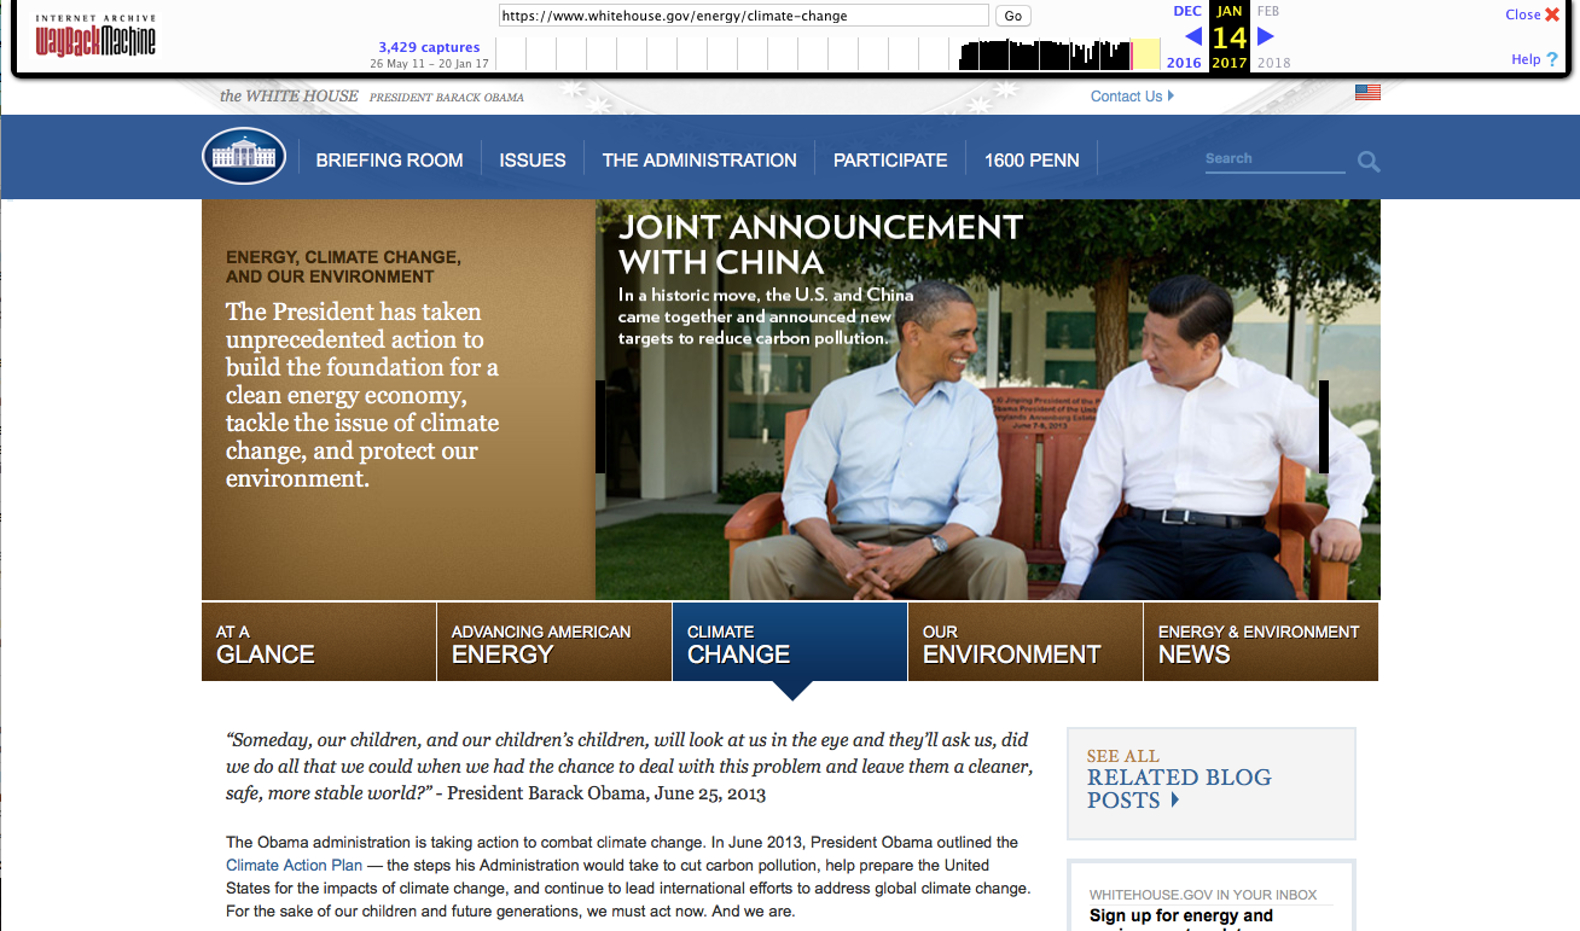Open the Climate Action Plan link
The width and height of the screenshot is (1580, 931).
pos(294,865)
